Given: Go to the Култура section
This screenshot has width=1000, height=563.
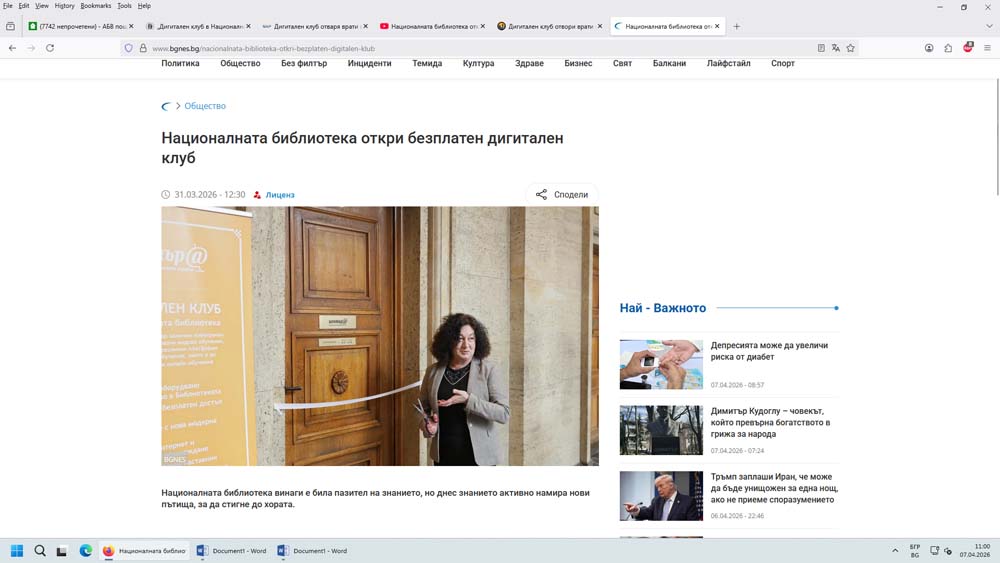Looking at the screenshot, I should [x=478, y=63].
